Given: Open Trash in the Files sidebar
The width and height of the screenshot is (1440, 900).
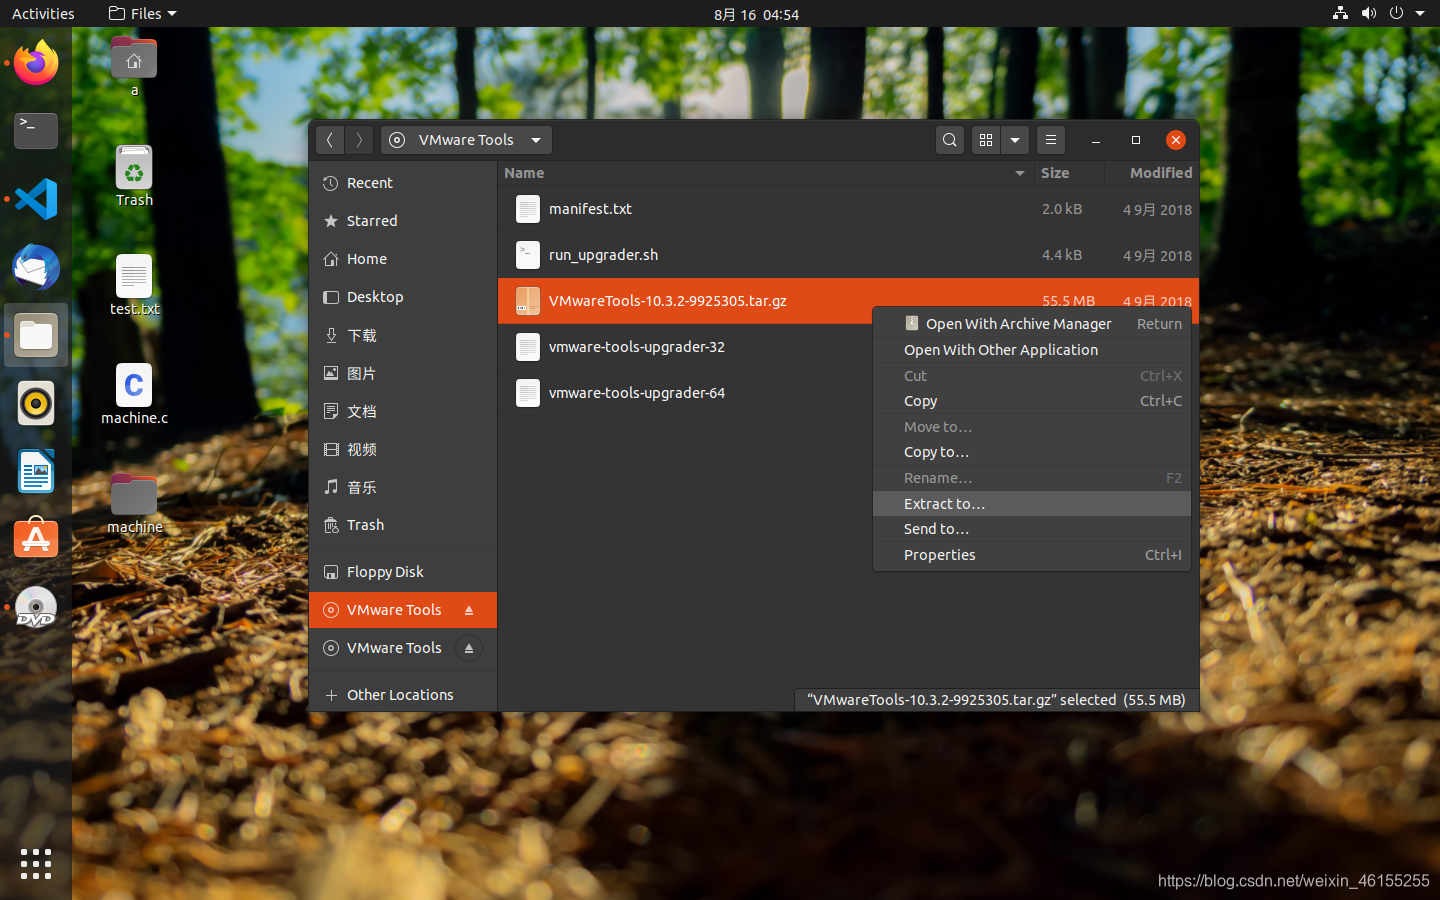Looking at the screenshot, I should point(403,525).
